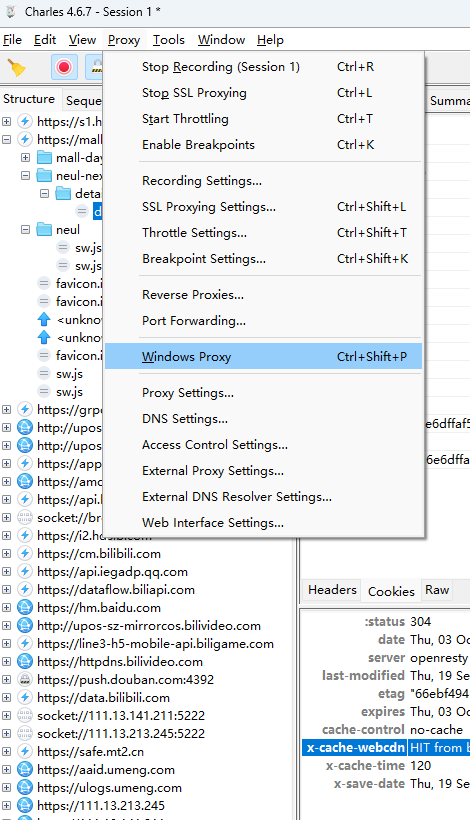Click globe icon of https://111.13.213.245
Image resolution: width=470 pixels, height=820 pixels.
[x=25, y=805]
